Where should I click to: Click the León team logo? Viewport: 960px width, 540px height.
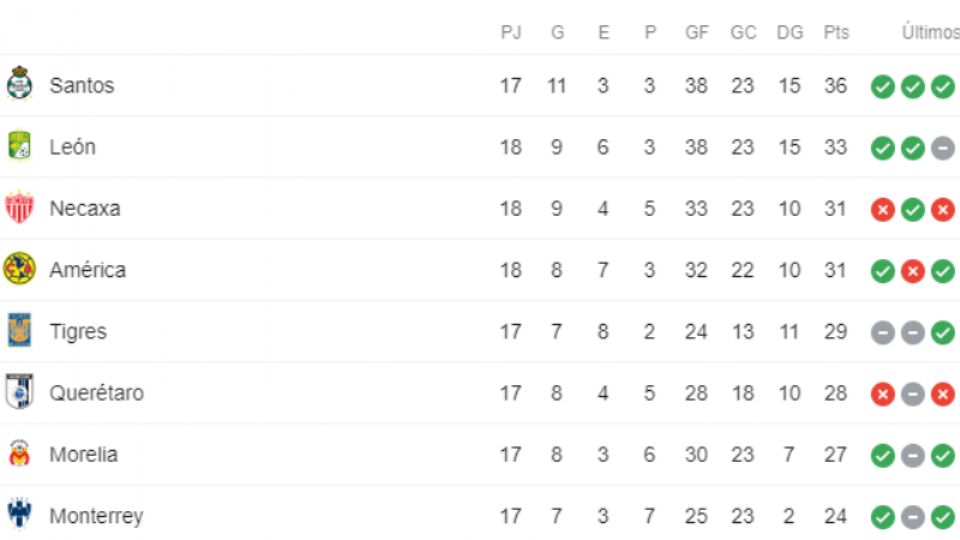click(19, 147)
